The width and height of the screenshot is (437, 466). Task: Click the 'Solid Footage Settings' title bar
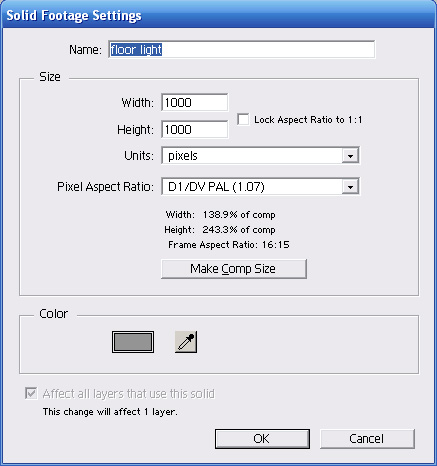(218, 15)
